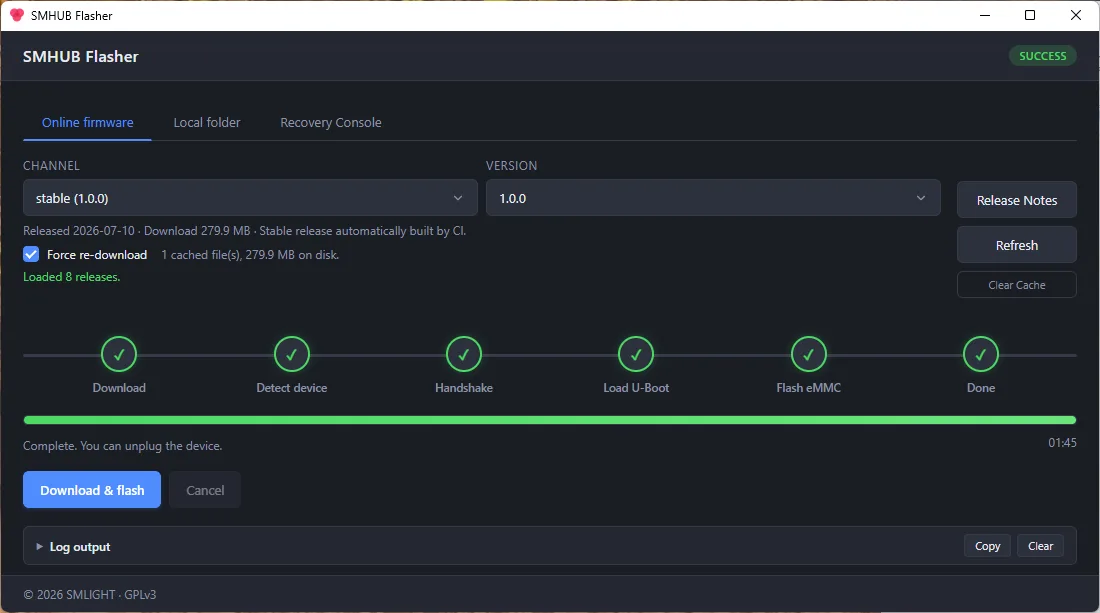Click the Flash eMMC step checkmark icon

(x=808, y=355)
